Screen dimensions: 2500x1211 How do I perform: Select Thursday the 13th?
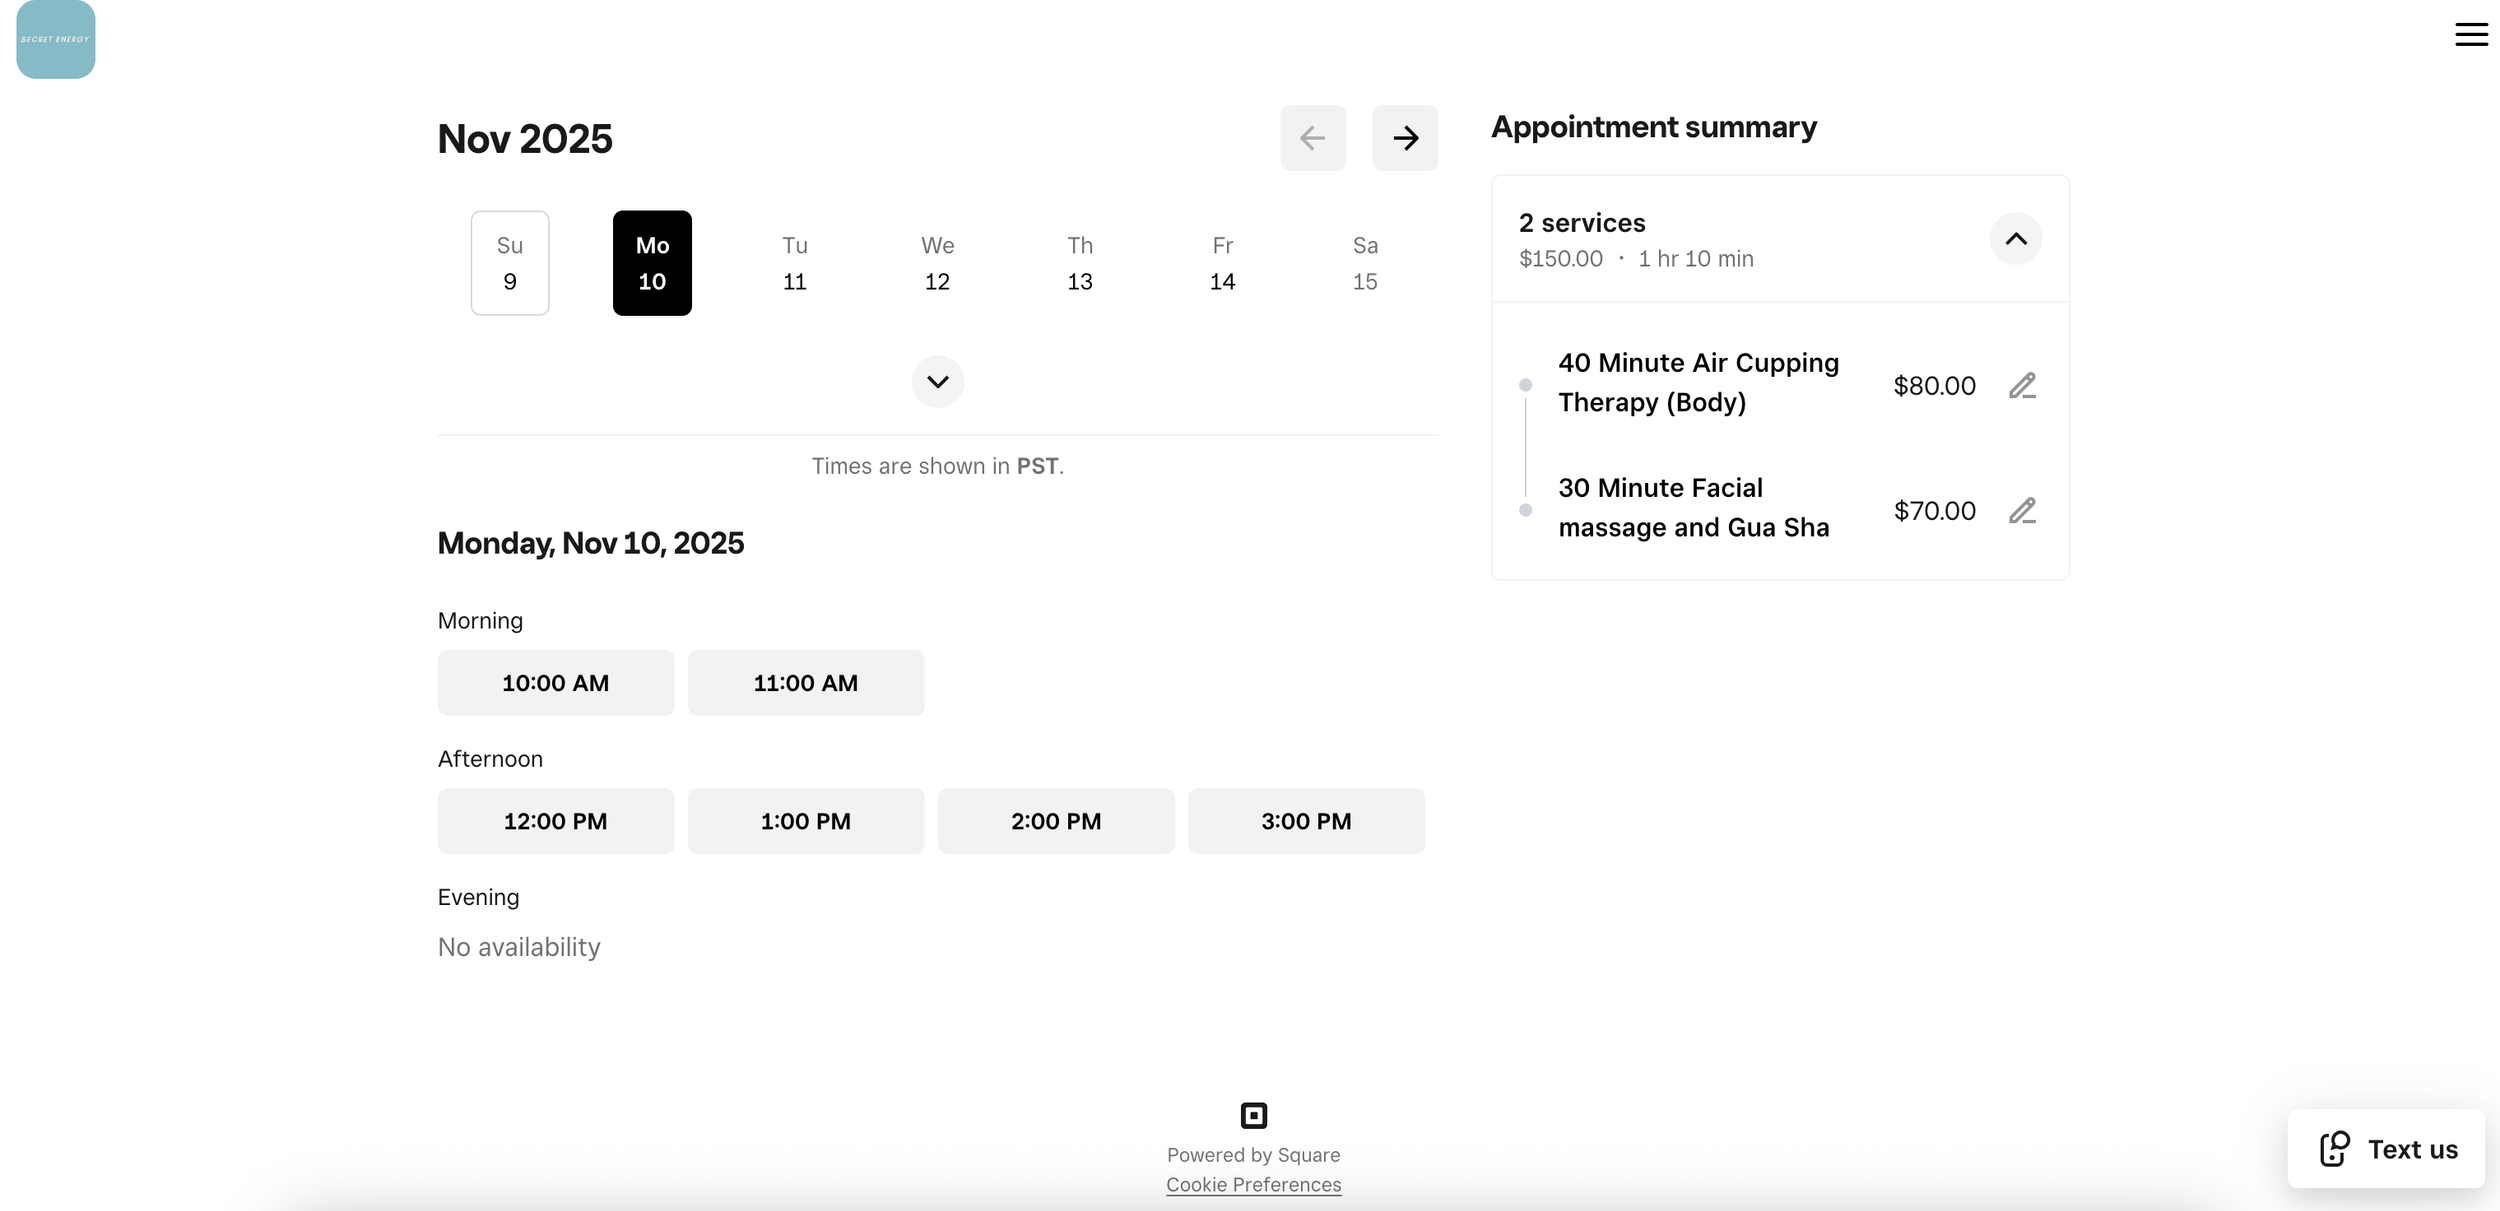tap(1079, 263)
